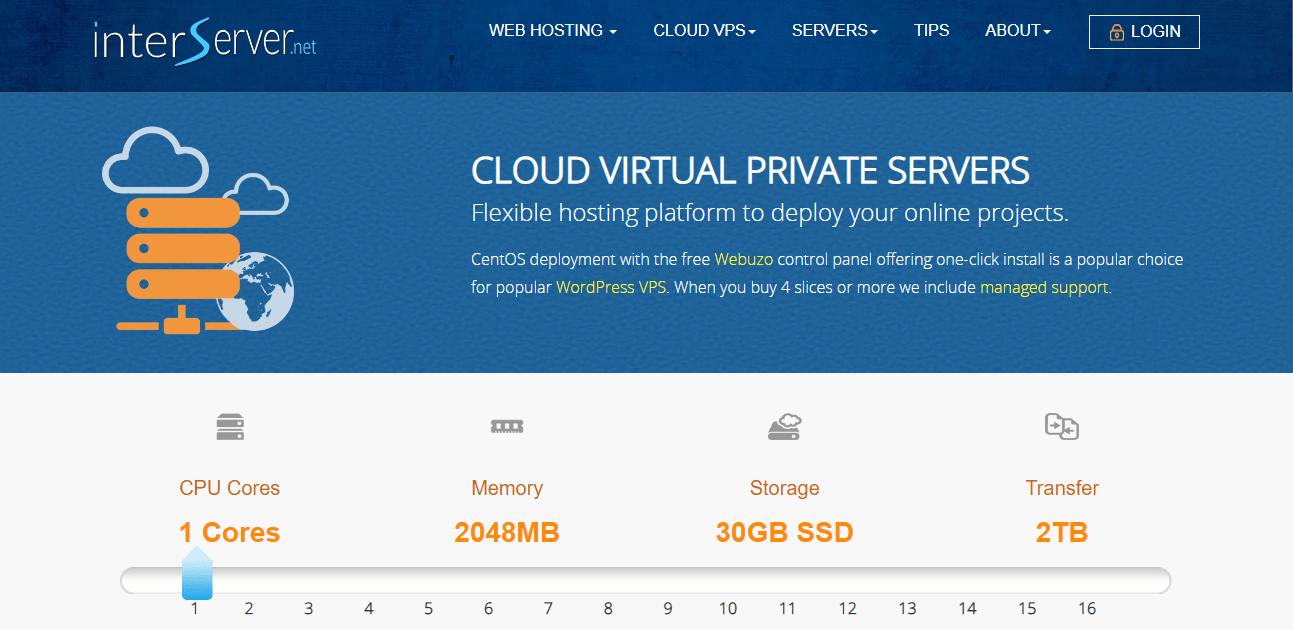Select slice 5 on the slider scale
The width and height of the screenshot is (1293, 630).
pyautogui.click(x=429, y=608)
